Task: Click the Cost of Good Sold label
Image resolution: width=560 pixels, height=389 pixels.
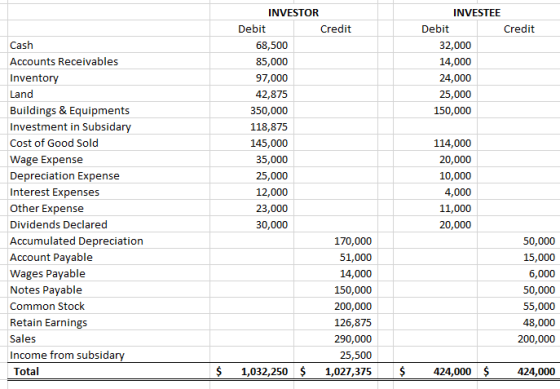Action: 54,143
